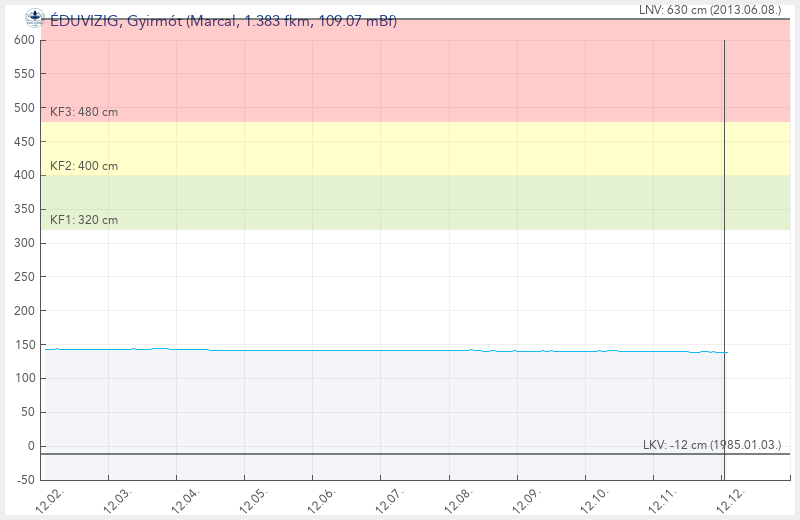The image size is (800, 520).
Task: Click the yellow alert level band
Action: click(x=400, y=148)
